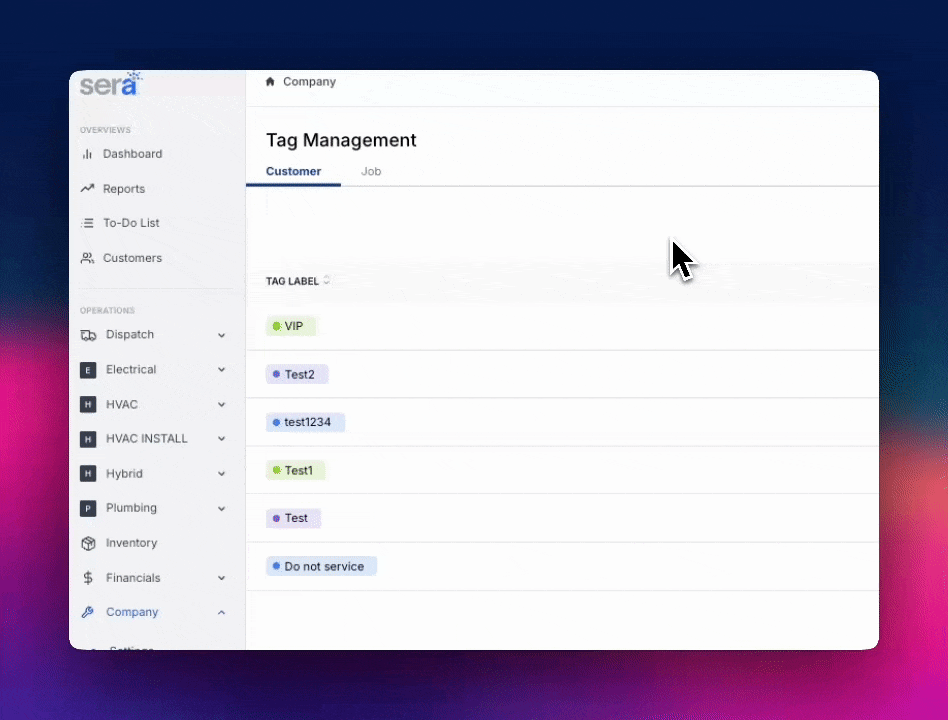Select the Customer tab
The image size is (948, 720).
(x=293, y=171)
